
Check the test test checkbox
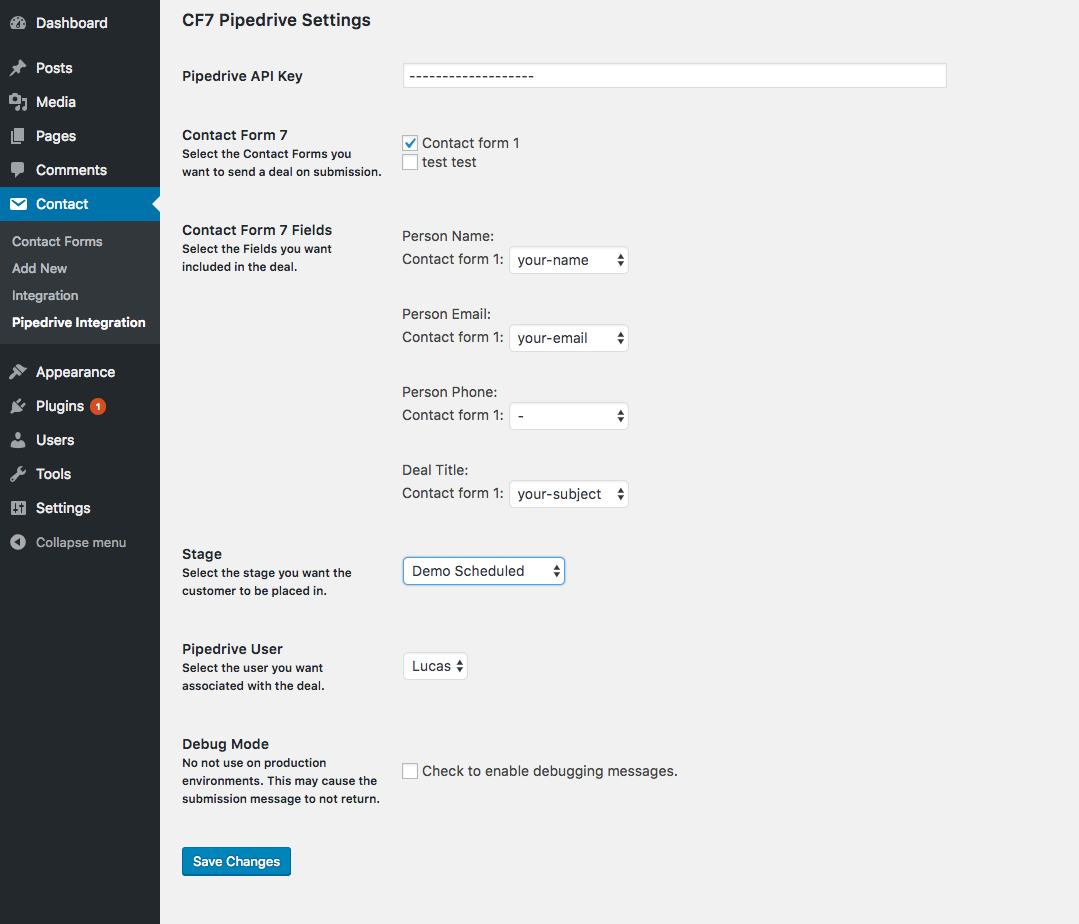click(x=410, y=162)
